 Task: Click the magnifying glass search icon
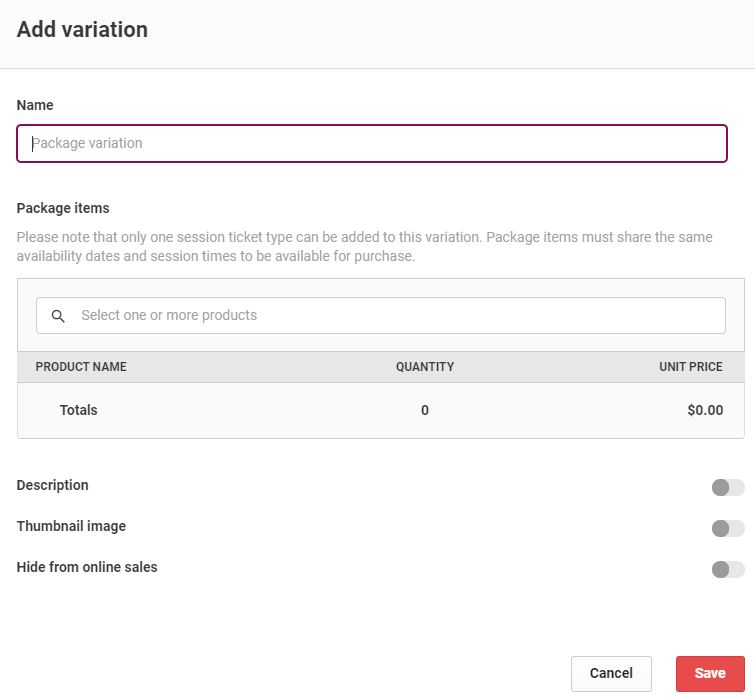(x=58, y=316)
